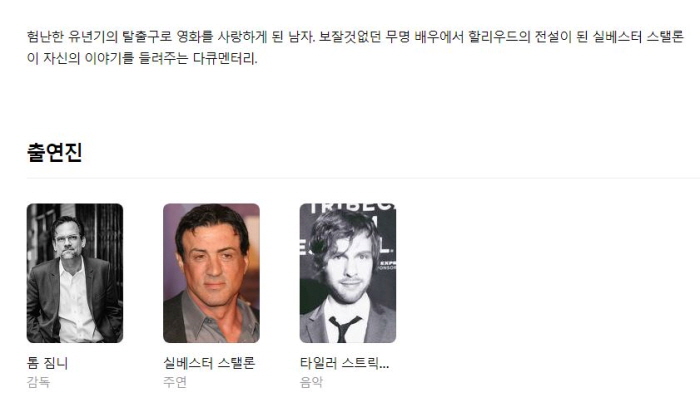The height and width of the screenshot is (402, 700).
Task: Select the 실베스터 스탤론 color portrait thumbnail
Action: [211, 273]
